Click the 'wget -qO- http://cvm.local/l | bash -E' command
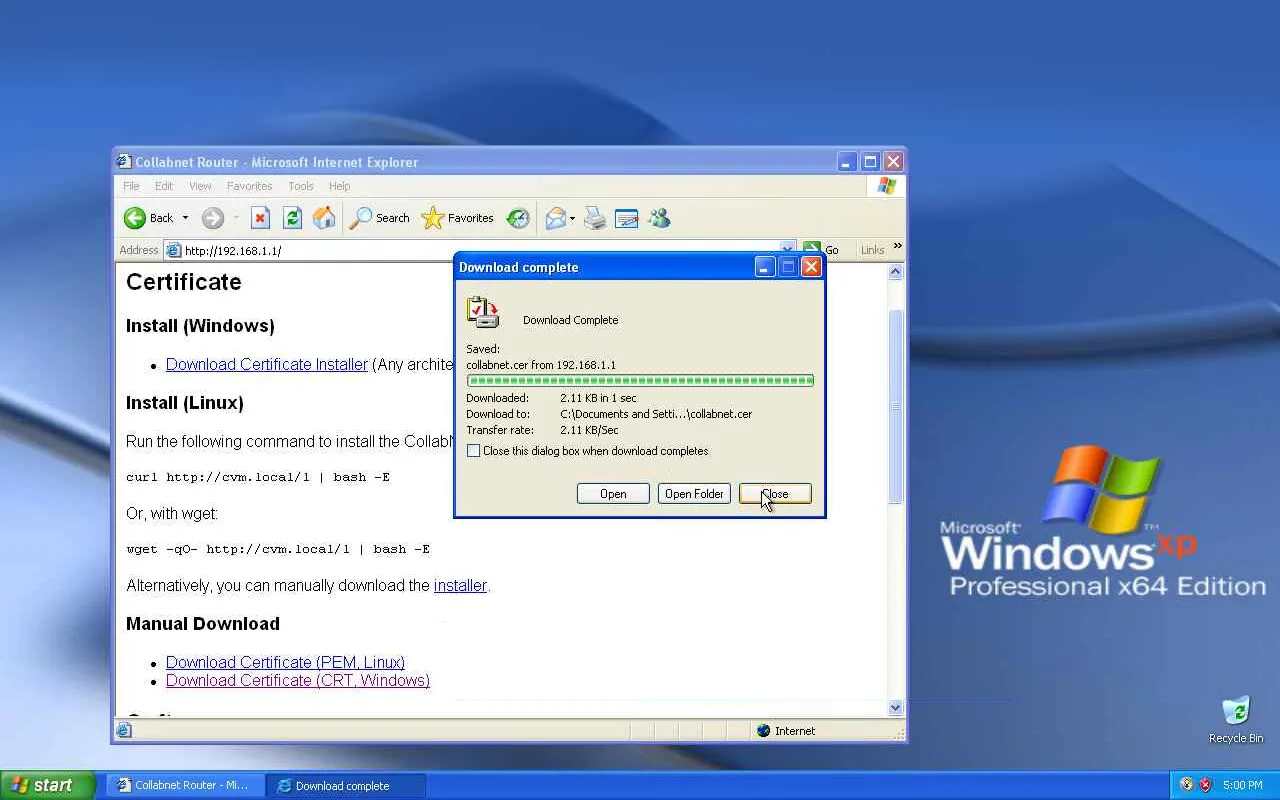Viewport: 1280px width, 800px height. pyautogui.click(x=278, y=549)
